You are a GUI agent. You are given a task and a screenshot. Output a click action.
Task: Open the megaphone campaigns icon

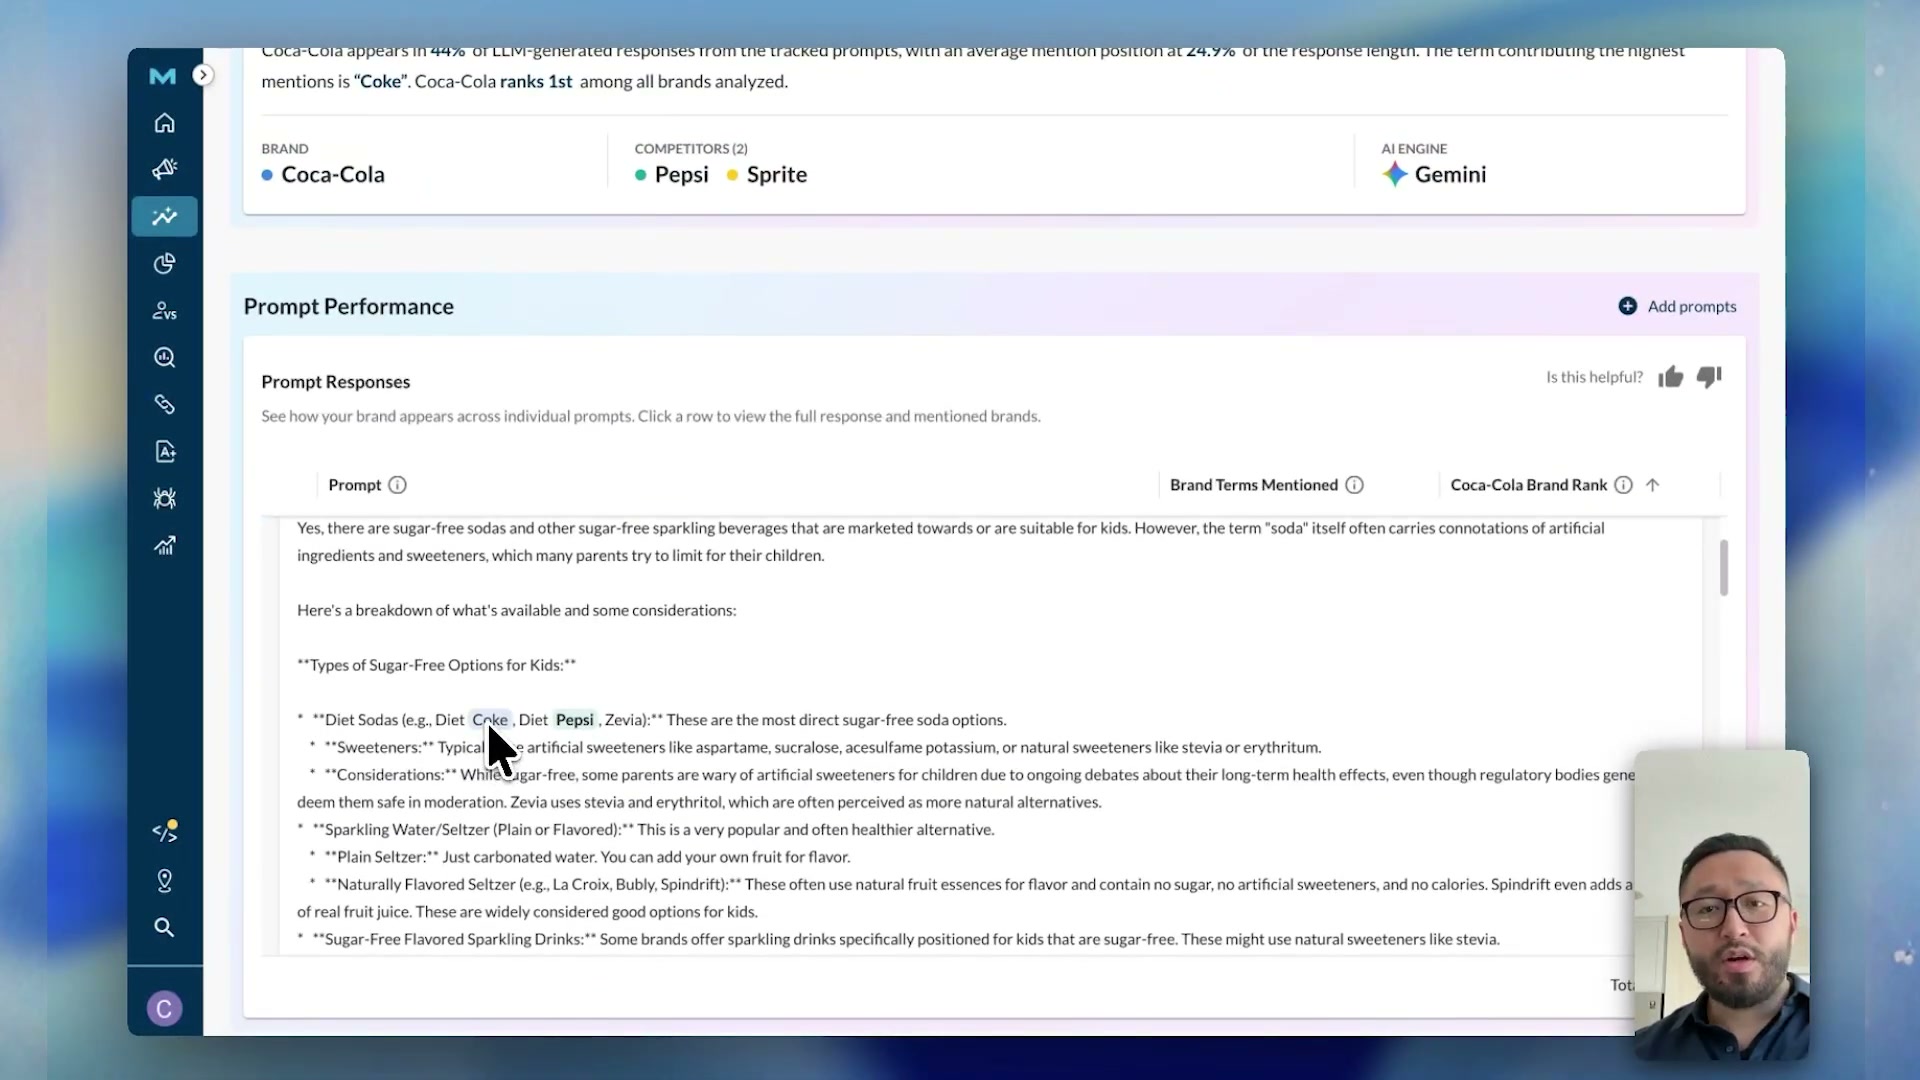pos(165,169)
